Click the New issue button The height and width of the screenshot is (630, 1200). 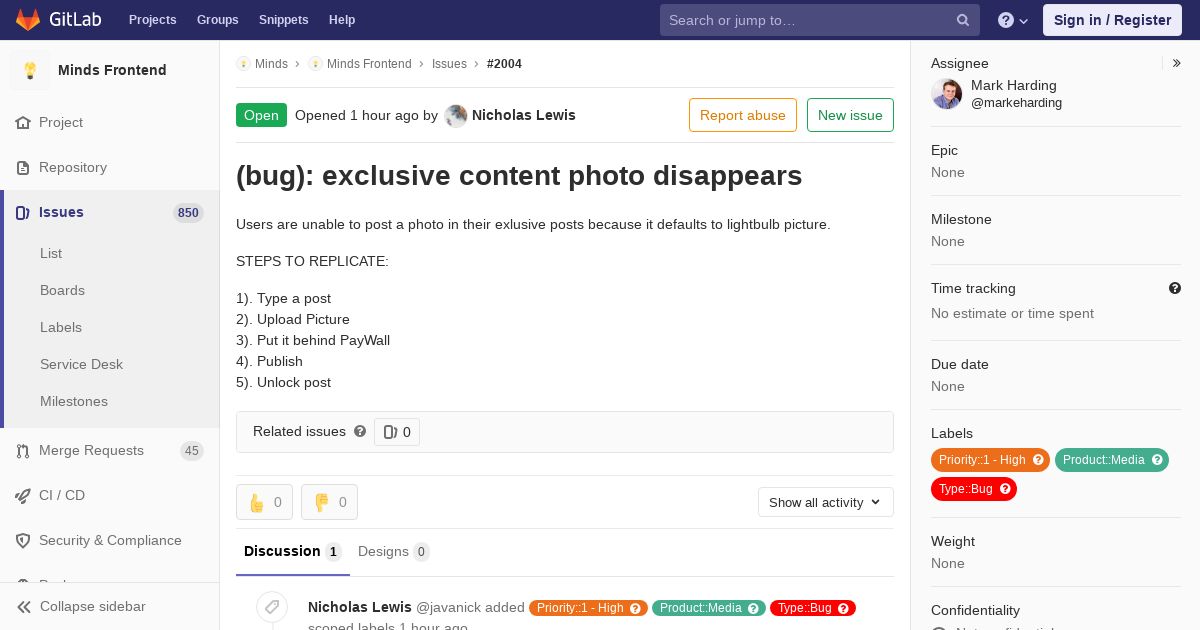850,115
